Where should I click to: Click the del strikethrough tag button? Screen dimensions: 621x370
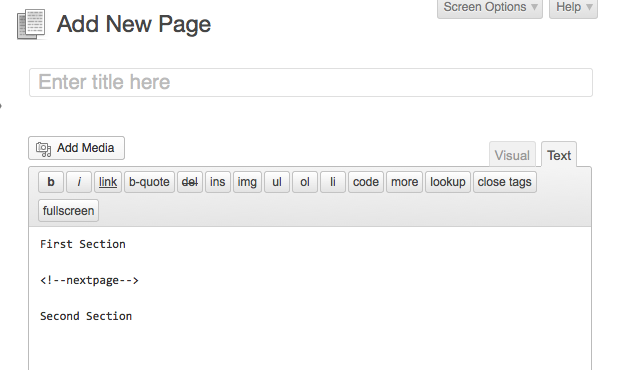[x=190, y=182]
